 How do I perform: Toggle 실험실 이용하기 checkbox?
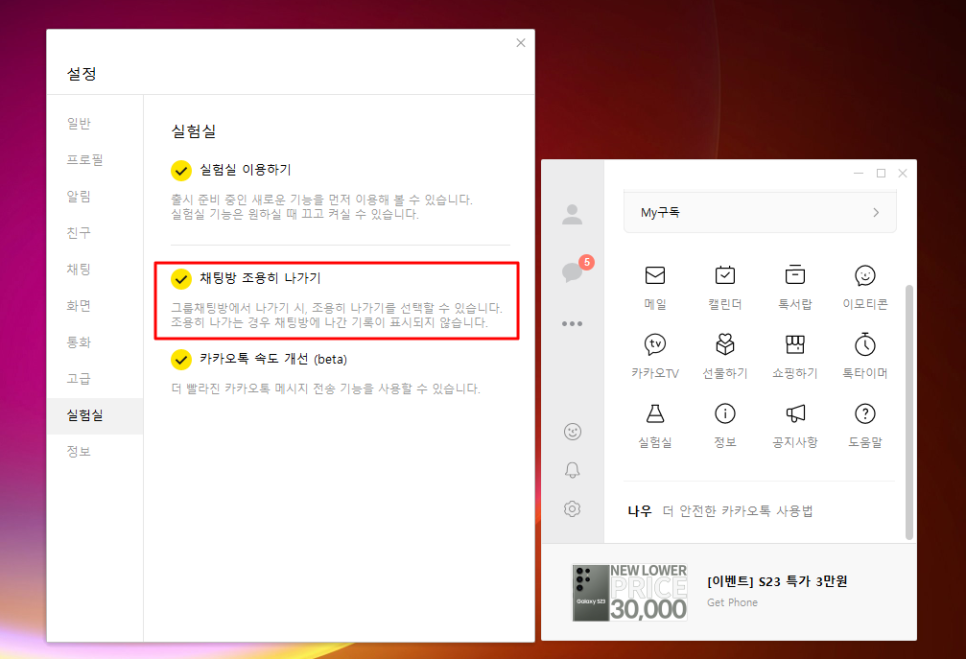click(181, 171)
